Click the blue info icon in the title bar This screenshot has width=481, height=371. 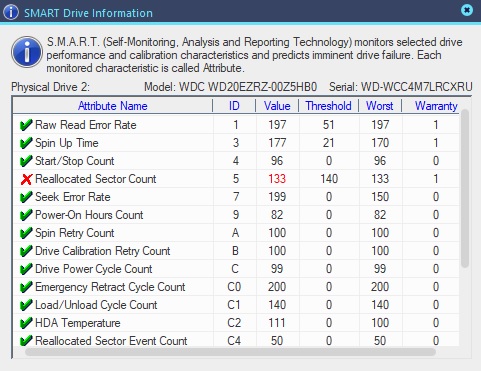point(11,12)
